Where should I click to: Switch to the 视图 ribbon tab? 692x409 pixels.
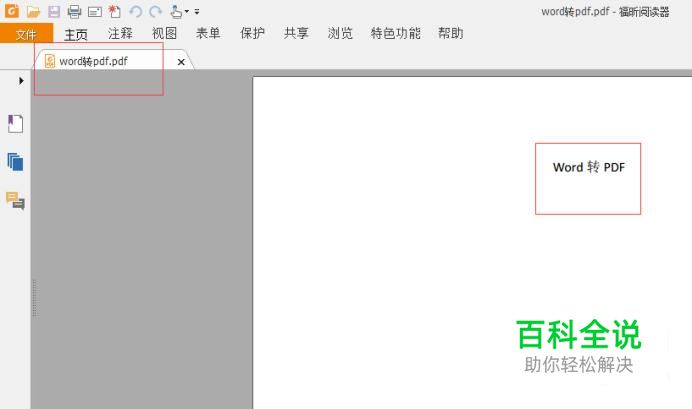tap(164, 33)
